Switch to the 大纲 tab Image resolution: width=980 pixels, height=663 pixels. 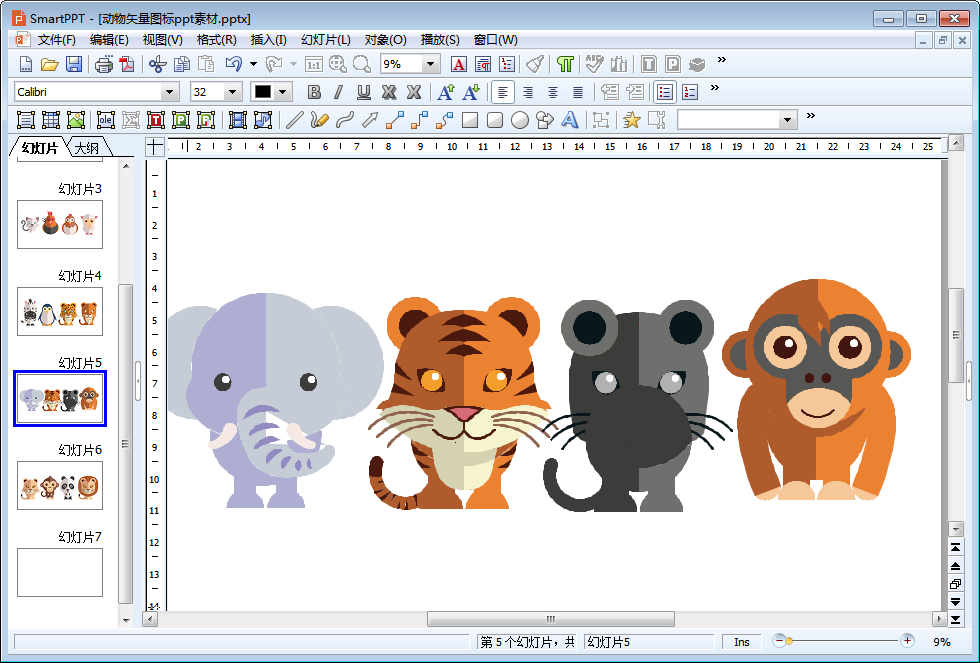point(87,148)
